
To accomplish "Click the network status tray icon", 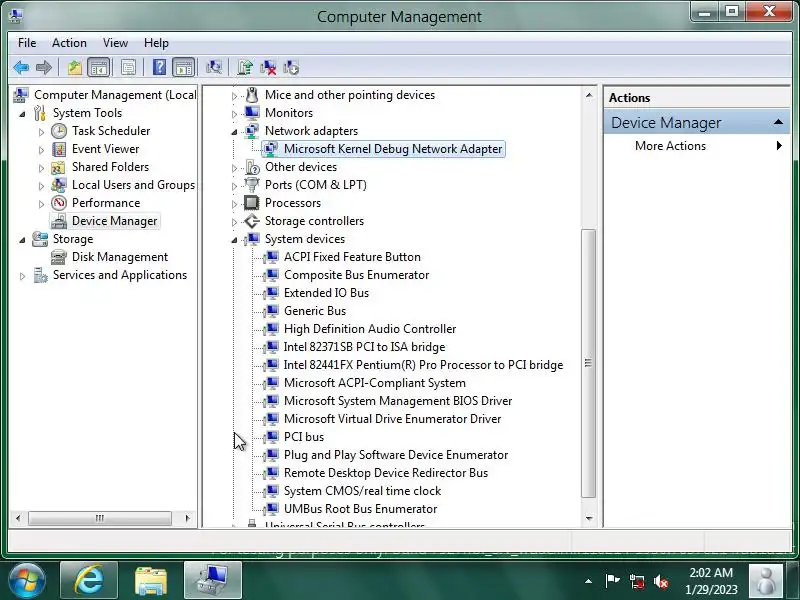I will 637,581.
